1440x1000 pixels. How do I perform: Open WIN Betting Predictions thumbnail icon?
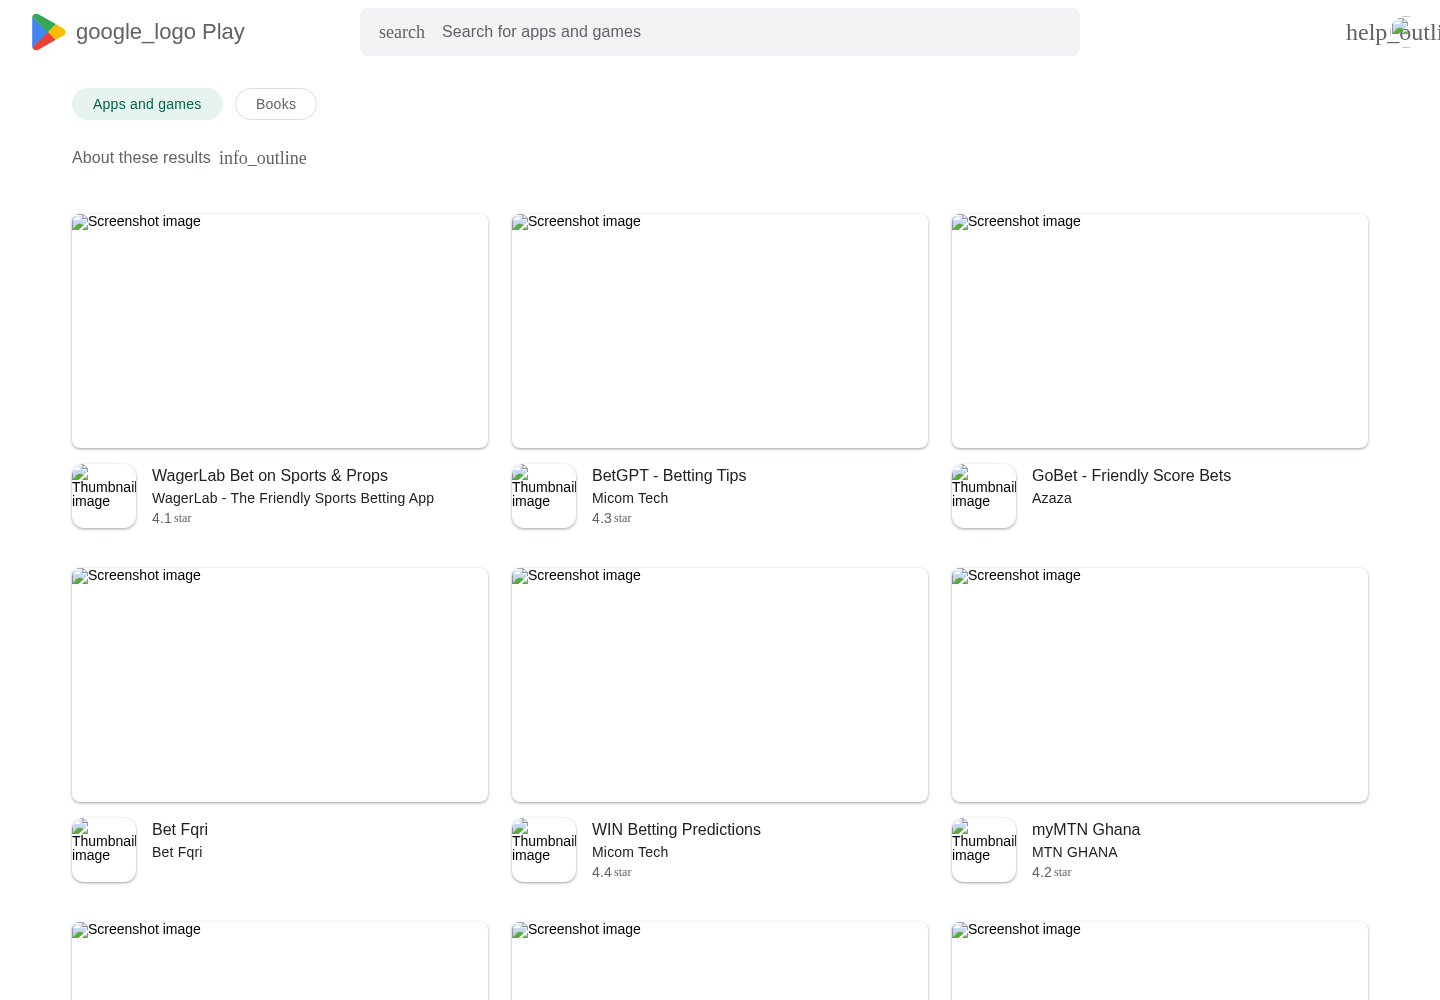(x=544, y=850)
